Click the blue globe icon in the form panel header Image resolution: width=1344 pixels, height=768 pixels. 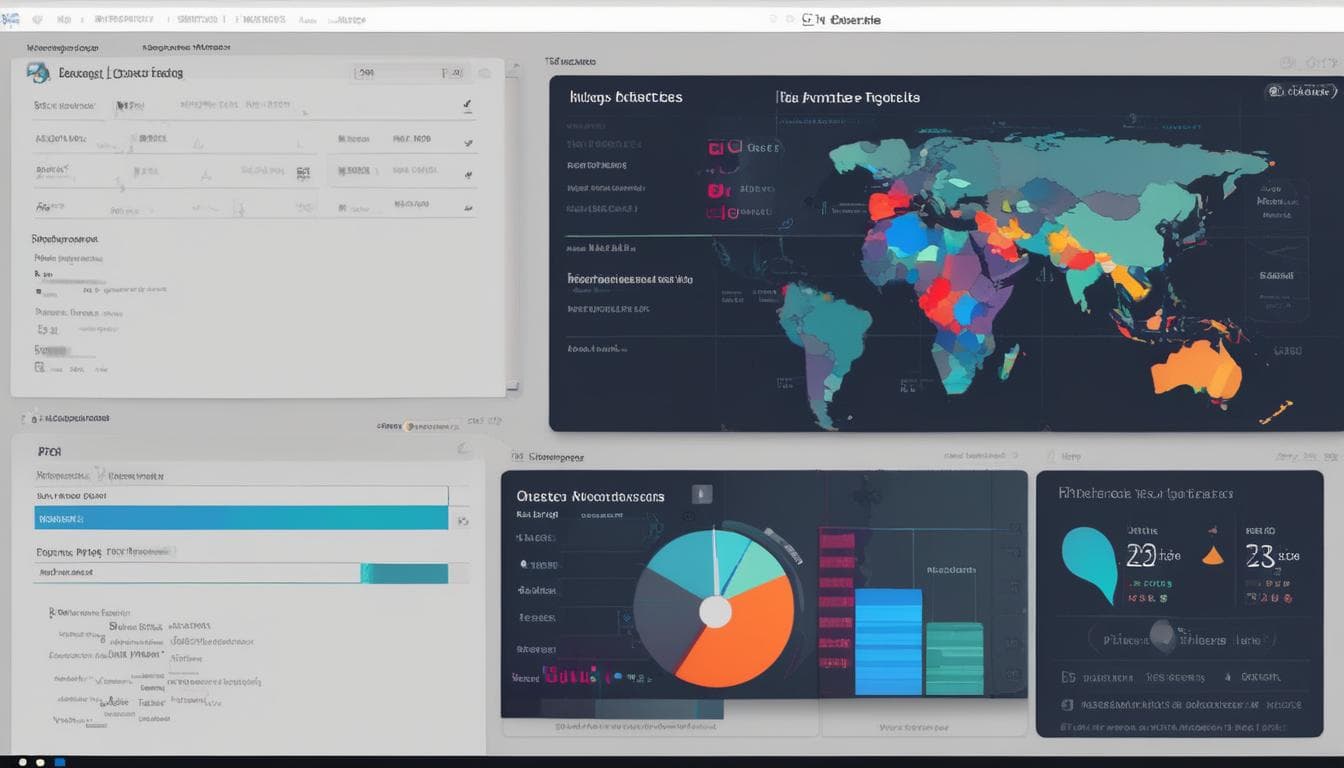pyautogui.click(x=37, y=72)
